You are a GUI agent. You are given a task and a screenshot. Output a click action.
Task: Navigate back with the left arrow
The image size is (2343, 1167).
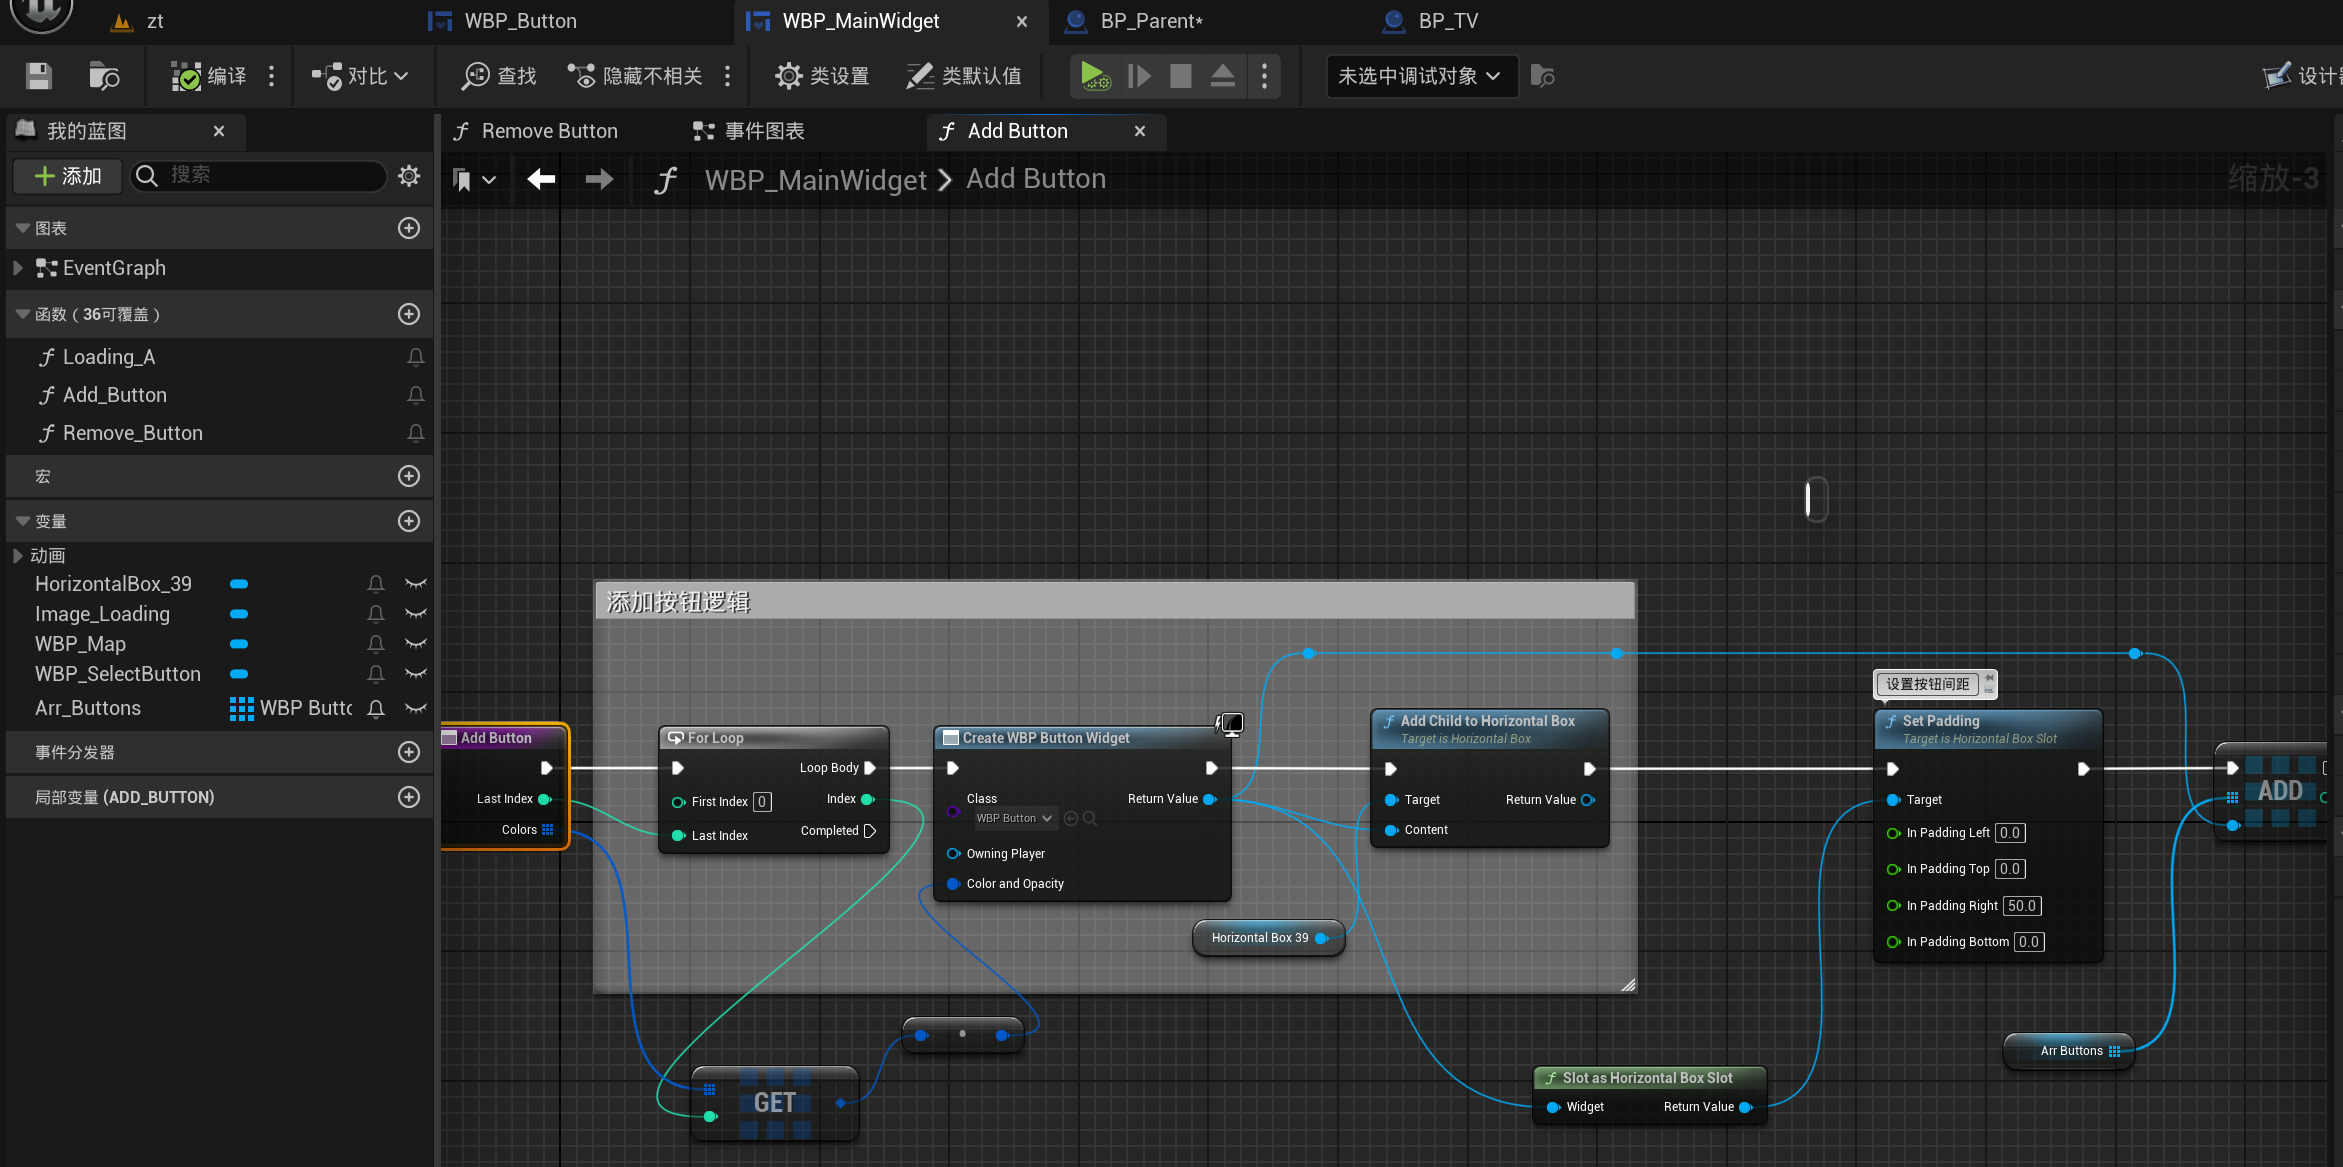click(x=541, y=179)
